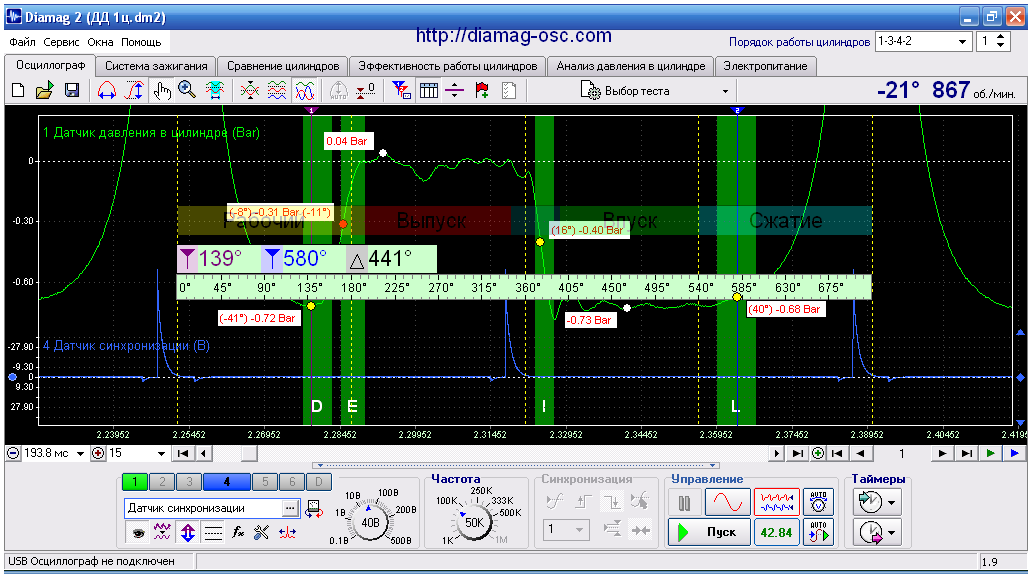Click the waveform vertical compress icon
The width and height of the screenshot is (1032, 574).
tap(249, 90)
